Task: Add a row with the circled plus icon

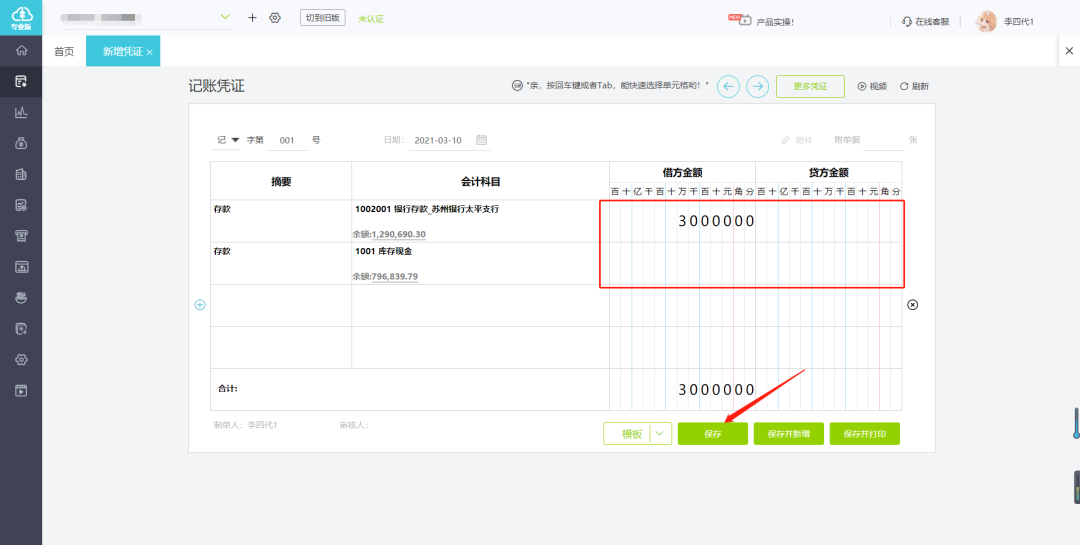Action: [200, 305]
